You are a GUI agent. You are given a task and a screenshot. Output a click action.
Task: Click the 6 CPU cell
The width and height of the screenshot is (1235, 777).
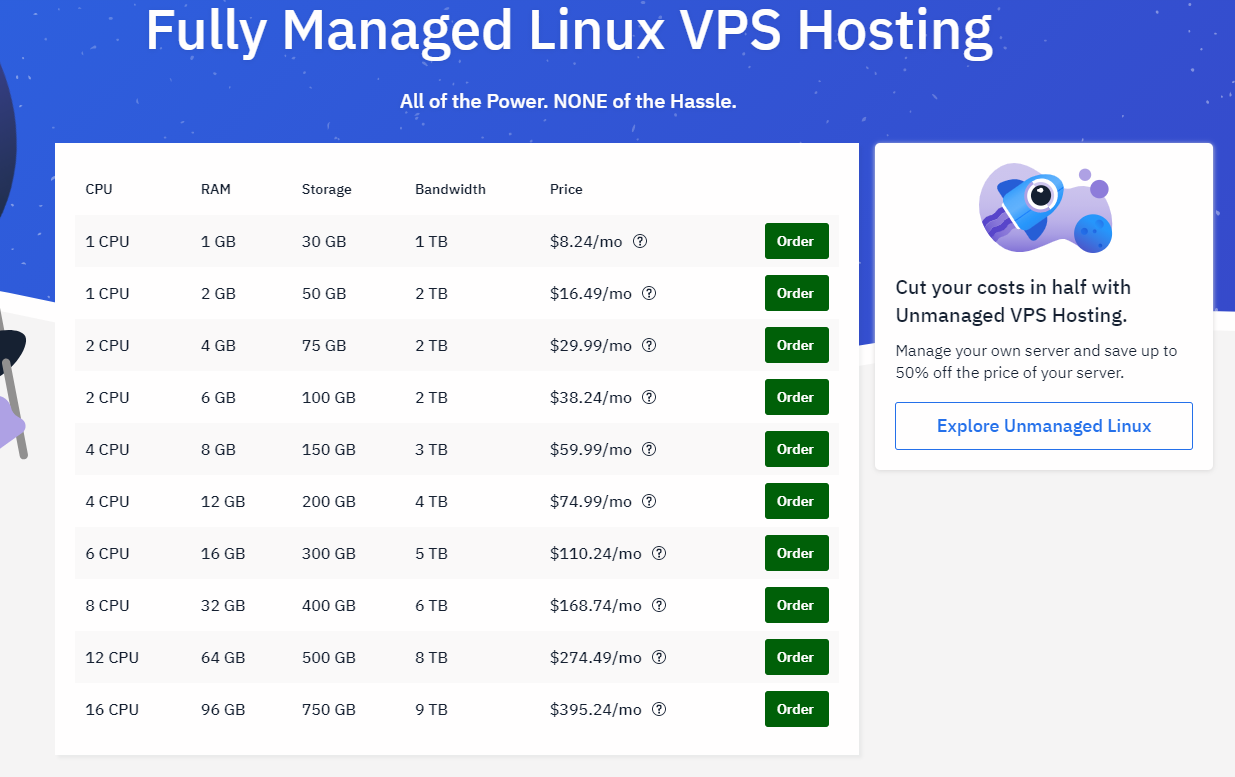(x=107, y=553)
